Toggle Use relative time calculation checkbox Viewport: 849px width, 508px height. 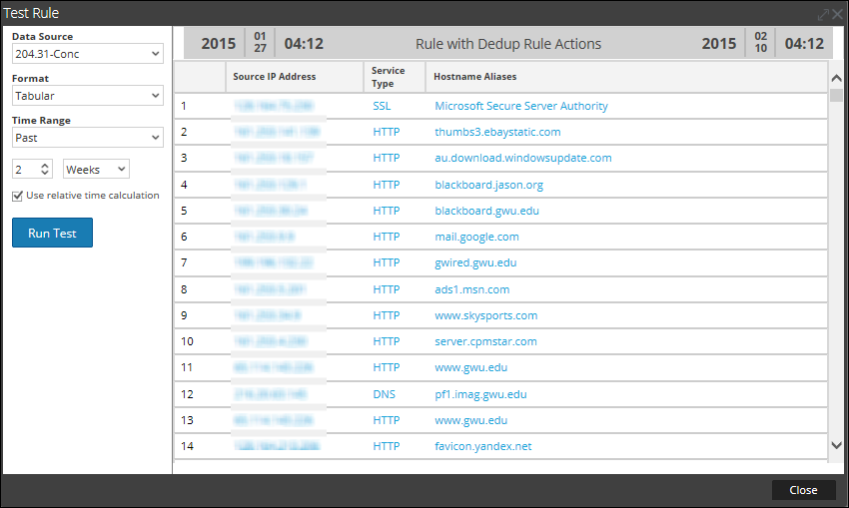click(x=18, y=196)
